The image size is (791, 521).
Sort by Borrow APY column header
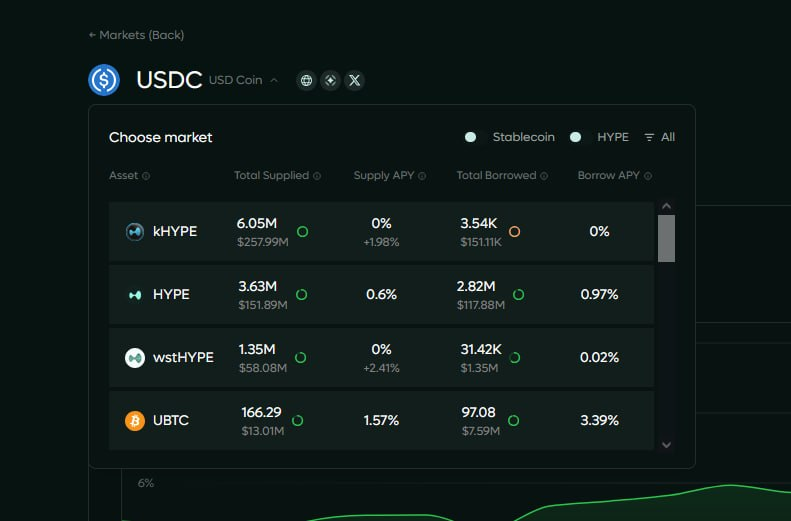(x=609, y=176)
